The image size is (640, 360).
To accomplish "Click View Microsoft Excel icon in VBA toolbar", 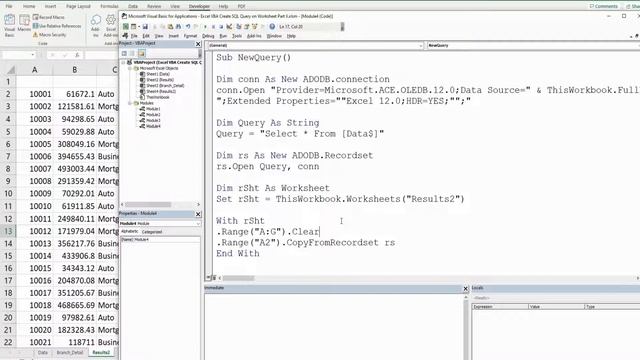I will tap(126, 27).
